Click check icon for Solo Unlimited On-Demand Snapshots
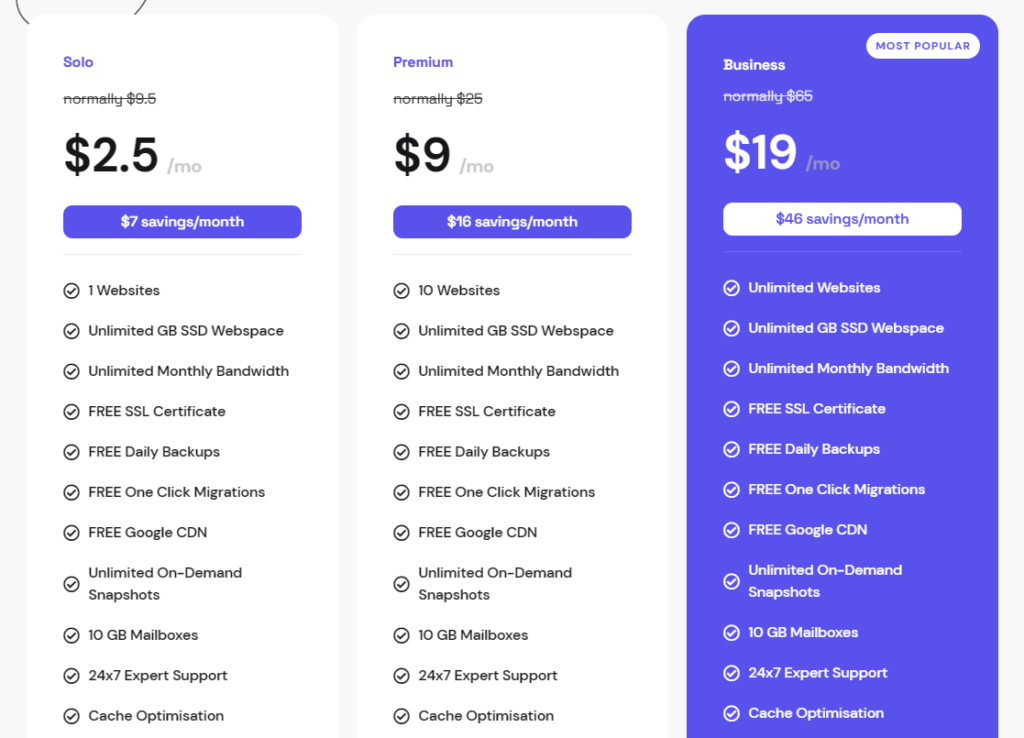 pos(71,584)
